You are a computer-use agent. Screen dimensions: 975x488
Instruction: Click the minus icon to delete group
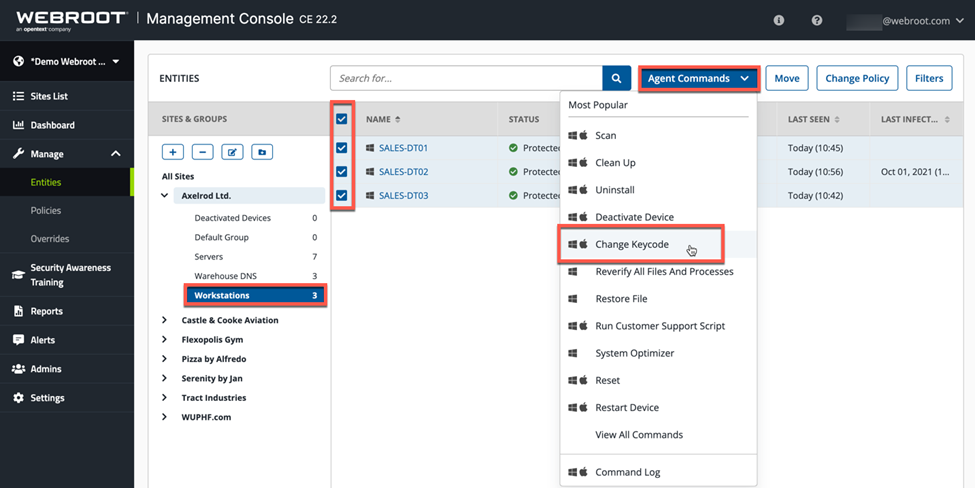(203, 152)
